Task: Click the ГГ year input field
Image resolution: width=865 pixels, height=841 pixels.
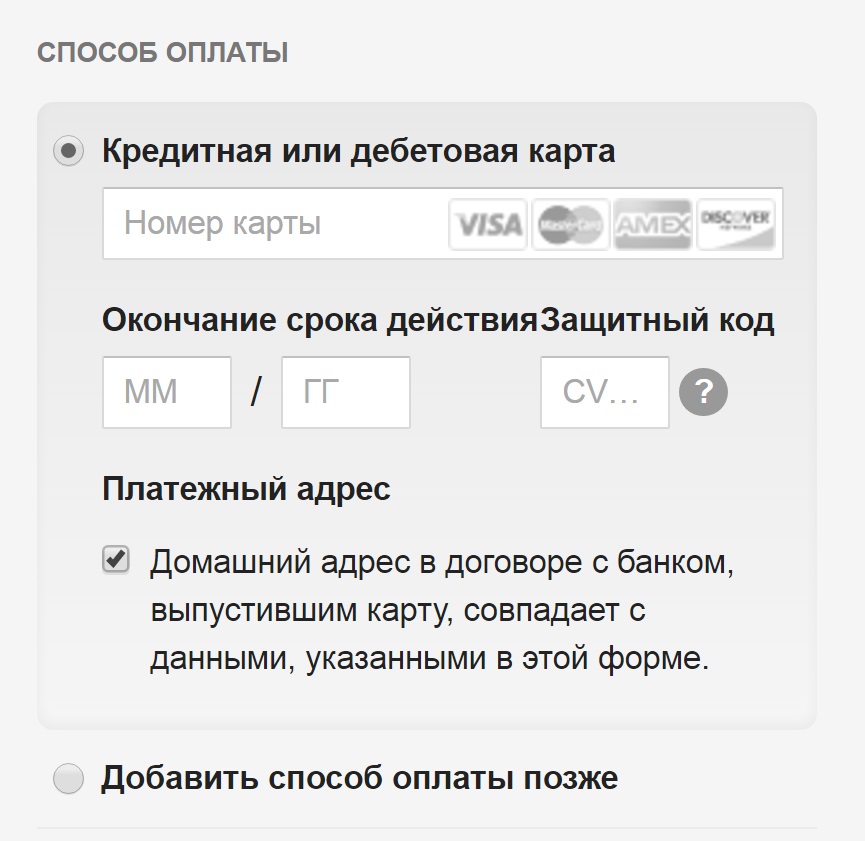Action: point(345,392)
